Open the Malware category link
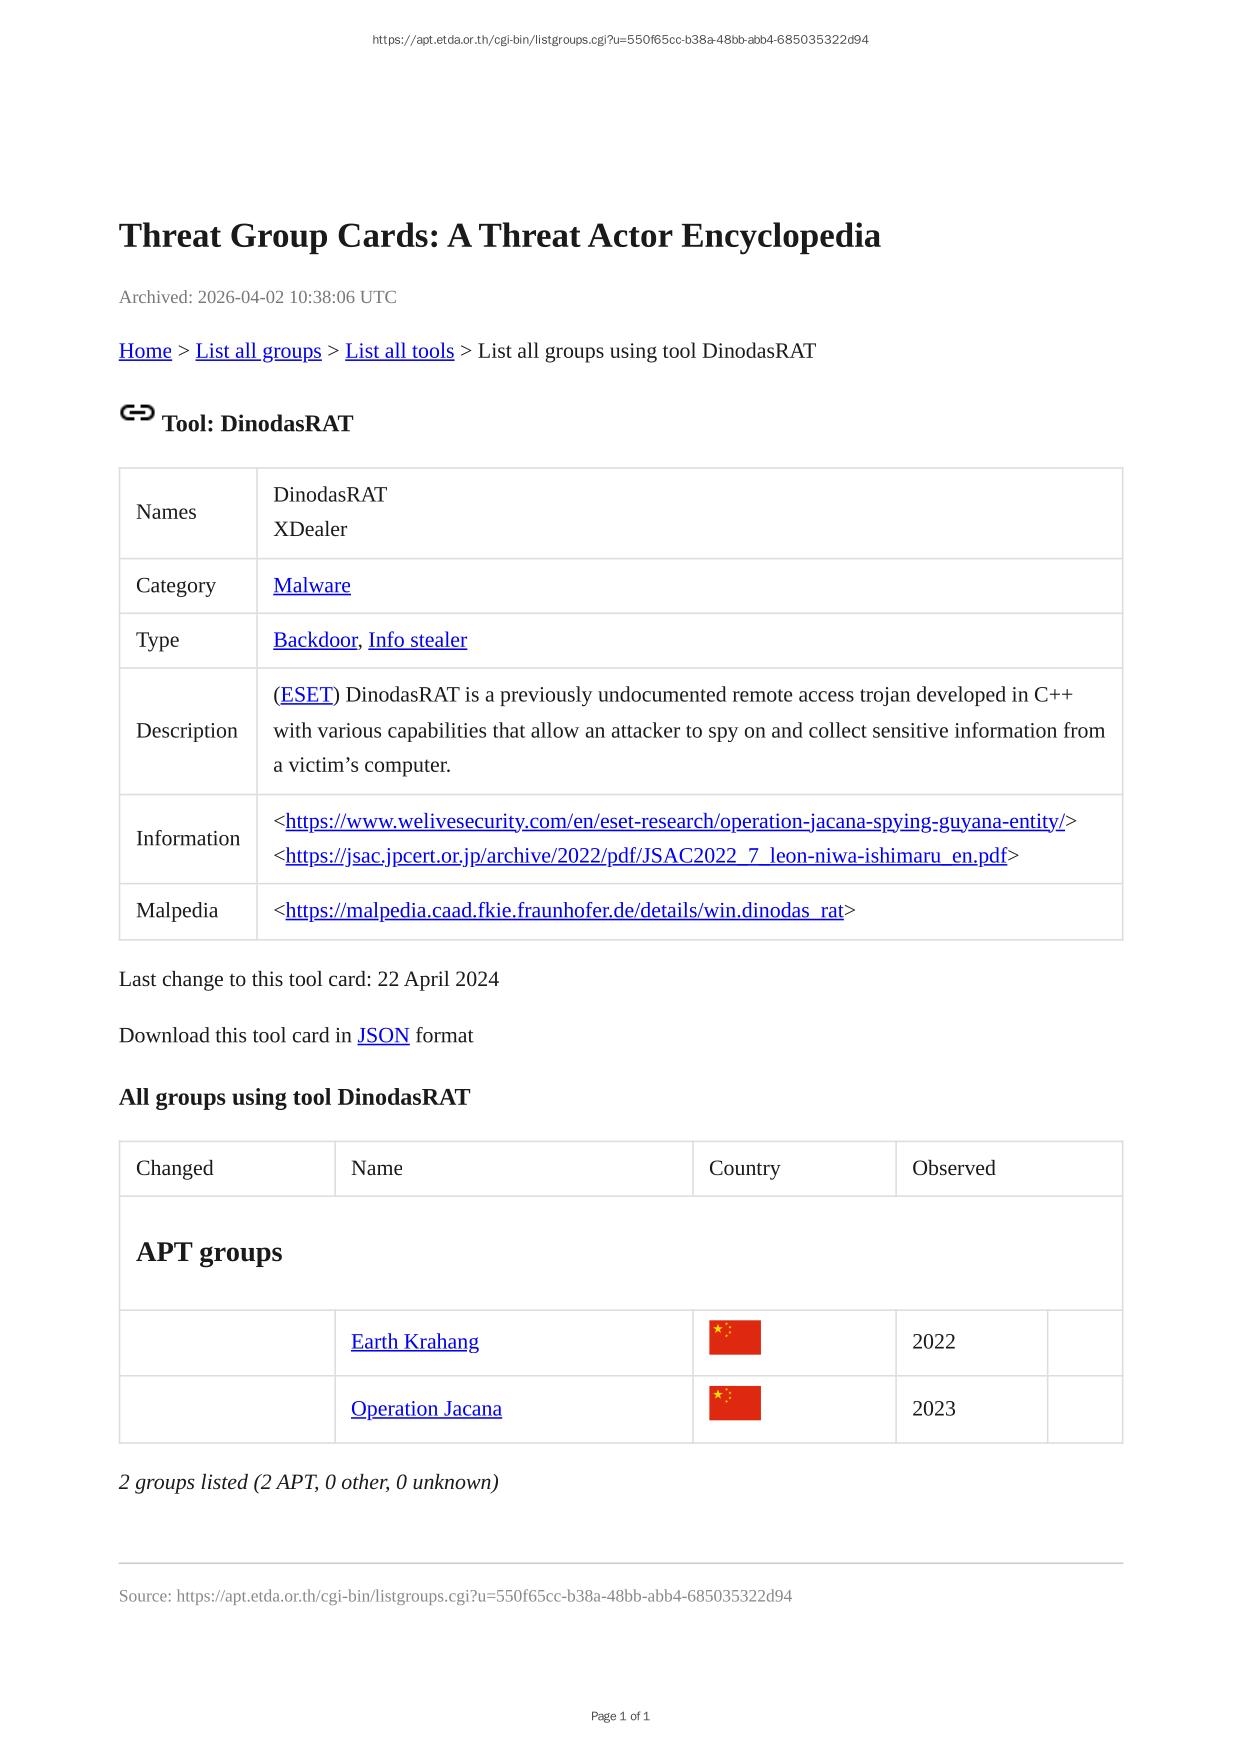Screen dimensions: 1242x1756 312,586
